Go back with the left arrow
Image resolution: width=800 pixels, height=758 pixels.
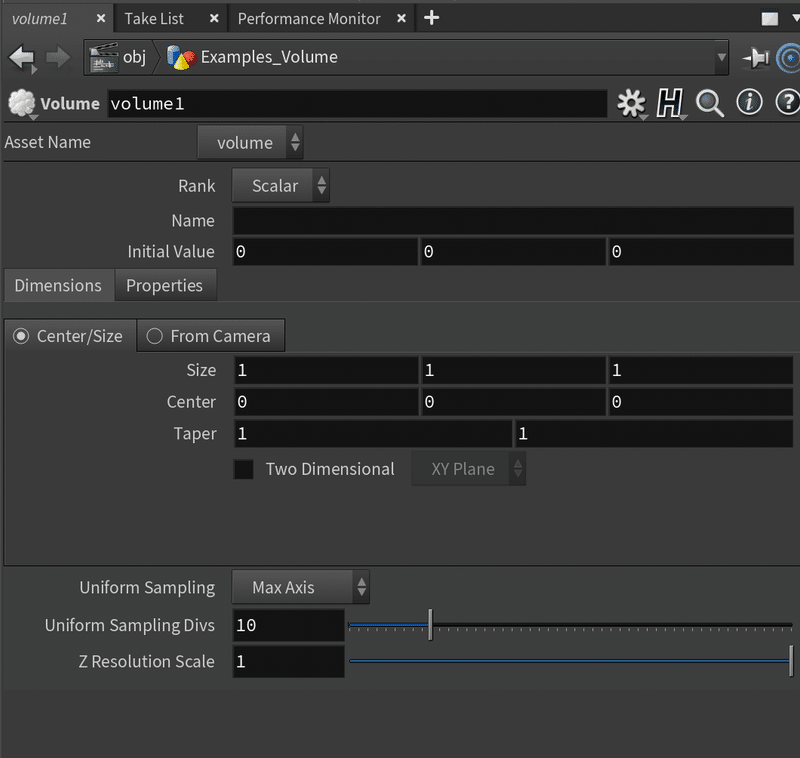(x=22, y=58)
